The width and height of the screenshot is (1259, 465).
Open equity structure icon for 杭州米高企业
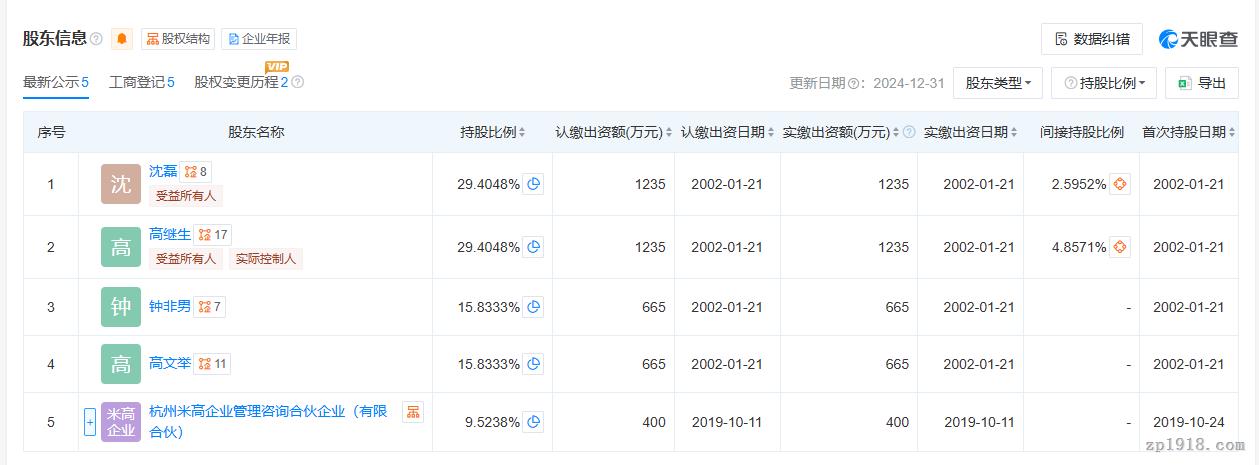[x=412, y=412]
